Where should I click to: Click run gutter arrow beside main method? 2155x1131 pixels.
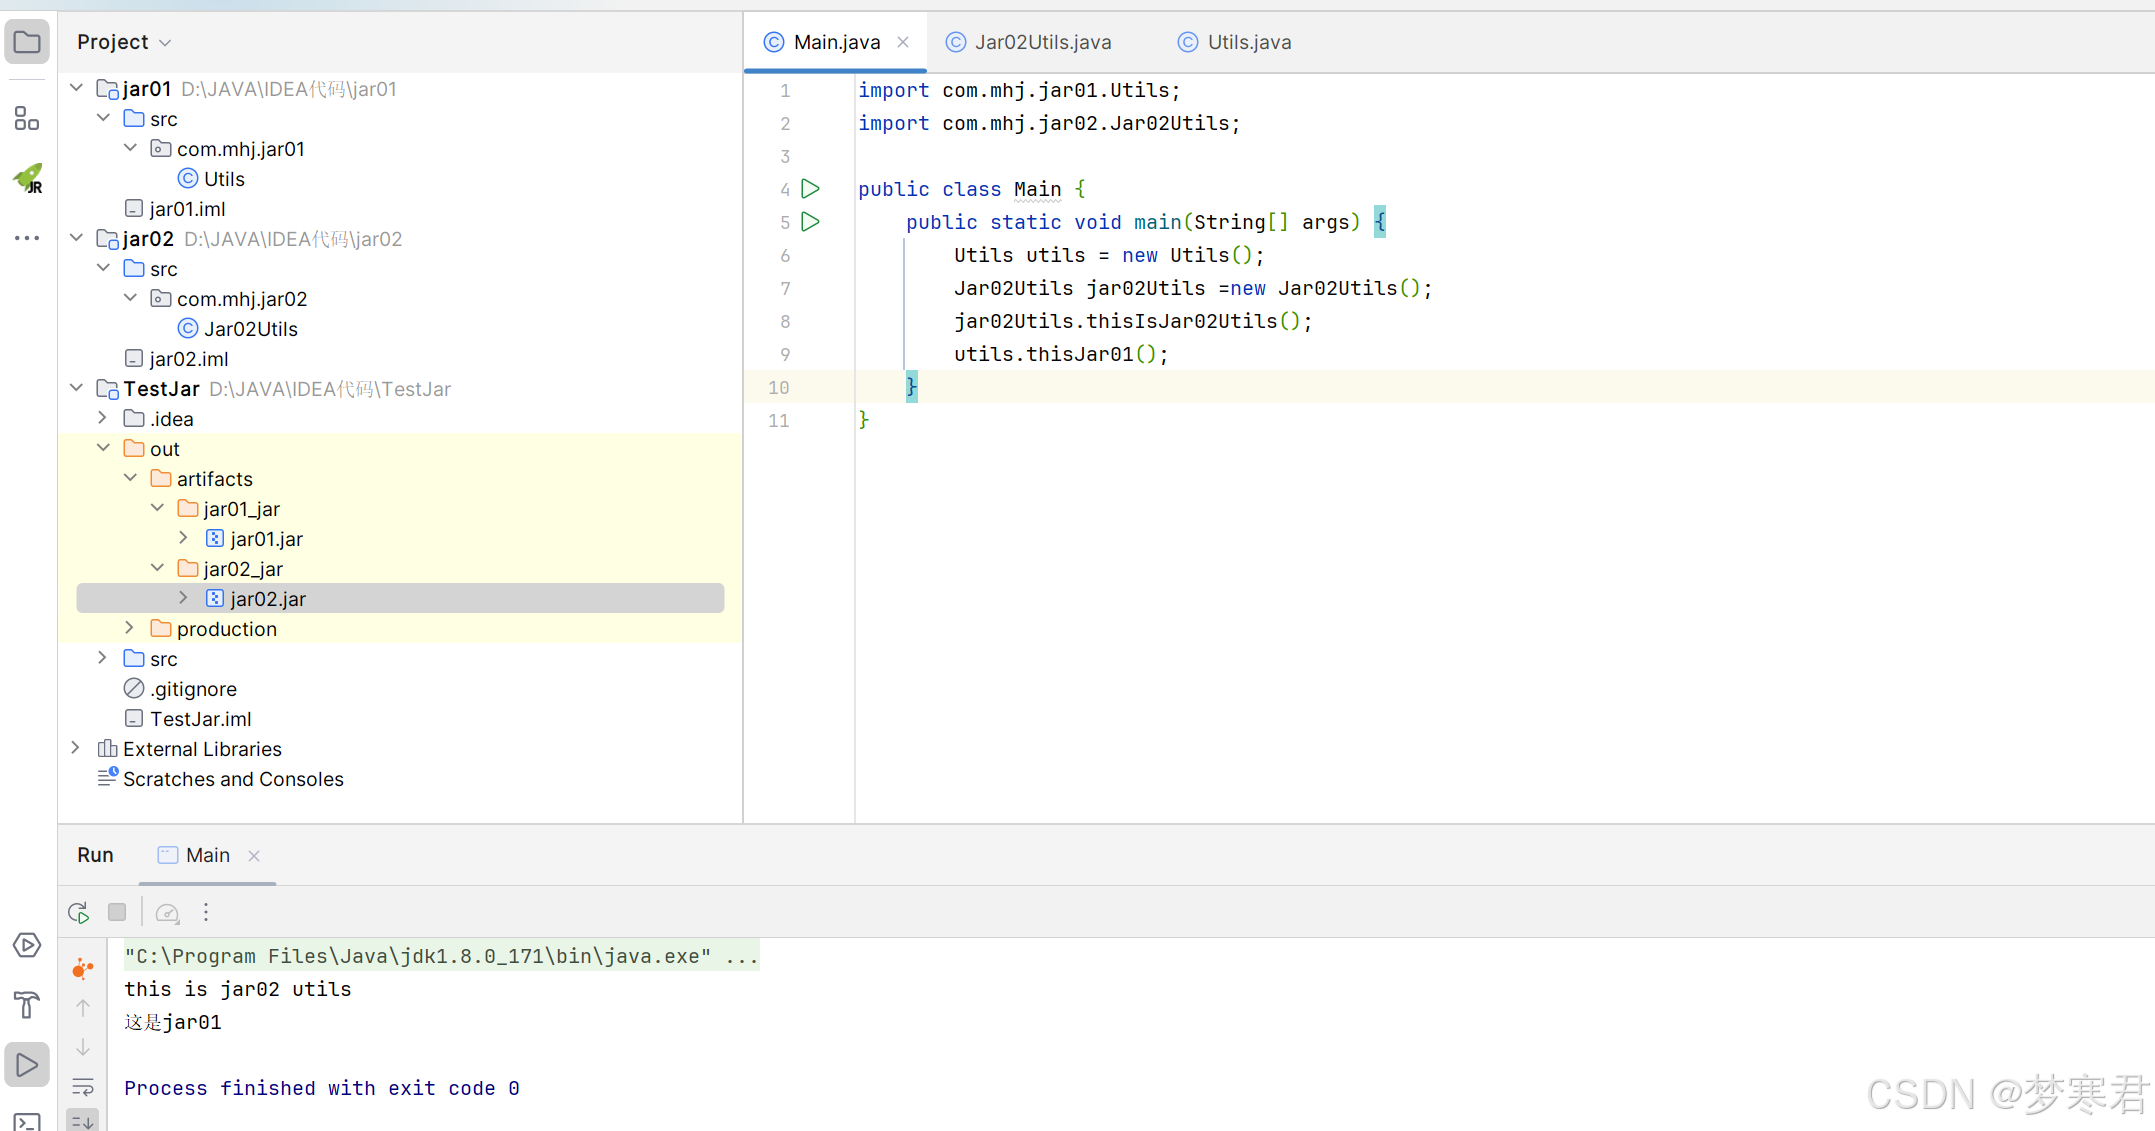811,222
